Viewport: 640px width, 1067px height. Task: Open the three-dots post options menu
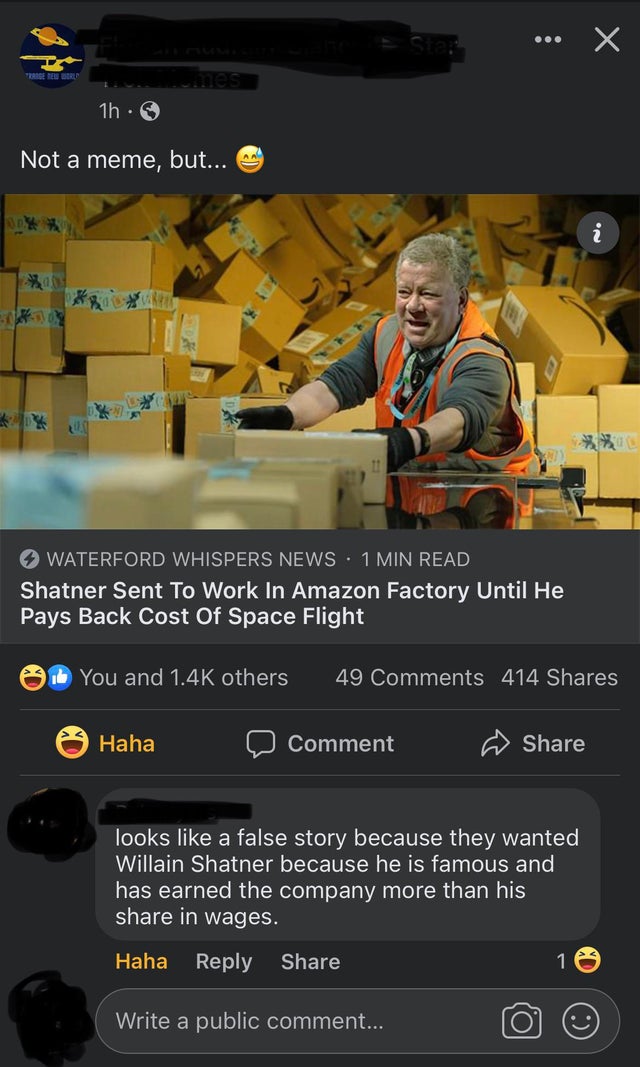click(548, 39)
